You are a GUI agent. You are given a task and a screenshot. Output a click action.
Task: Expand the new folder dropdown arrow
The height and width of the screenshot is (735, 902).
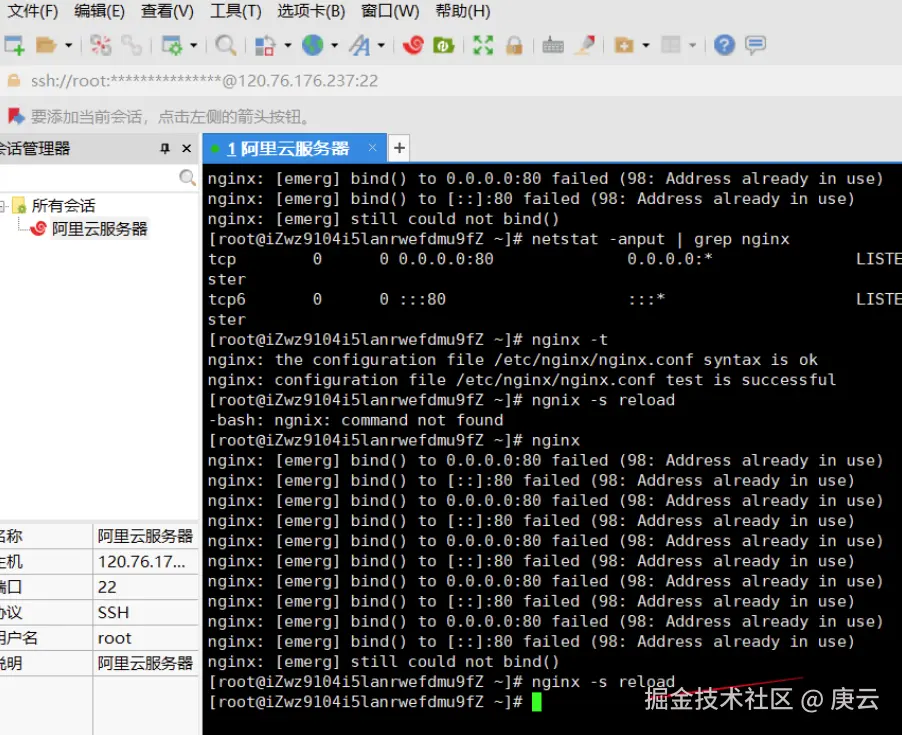pos(646,45)
